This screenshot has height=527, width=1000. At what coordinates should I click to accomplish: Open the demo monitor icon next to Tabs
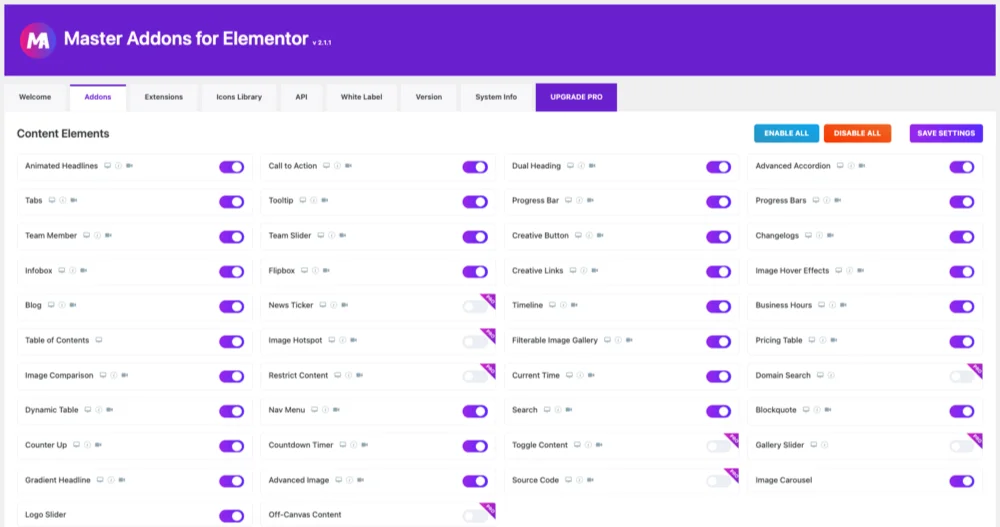[52, 200]
